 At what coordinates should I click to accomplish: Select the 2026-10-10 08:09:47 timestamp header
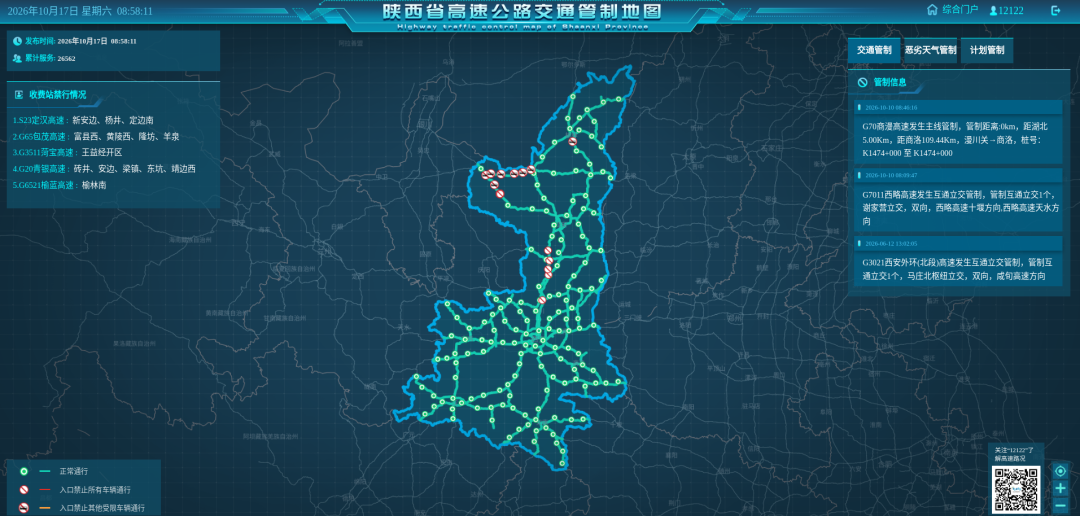click(959, 176)
